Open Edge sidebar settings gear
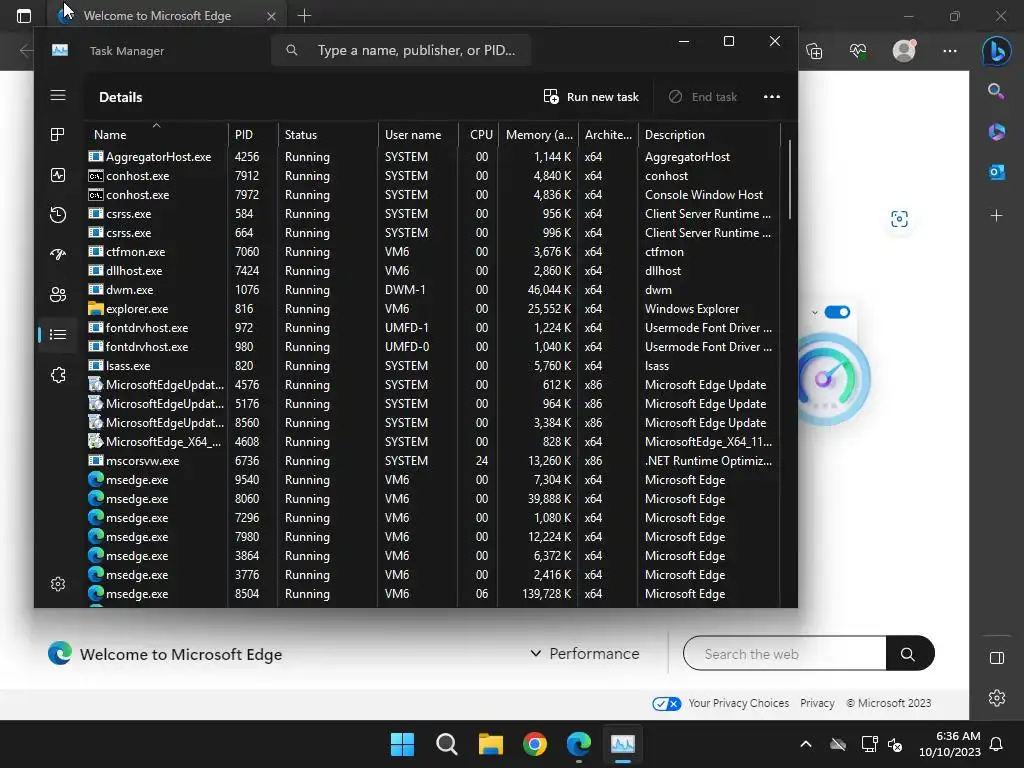This screenshot has width=1024, height=768. click(997, 698)
